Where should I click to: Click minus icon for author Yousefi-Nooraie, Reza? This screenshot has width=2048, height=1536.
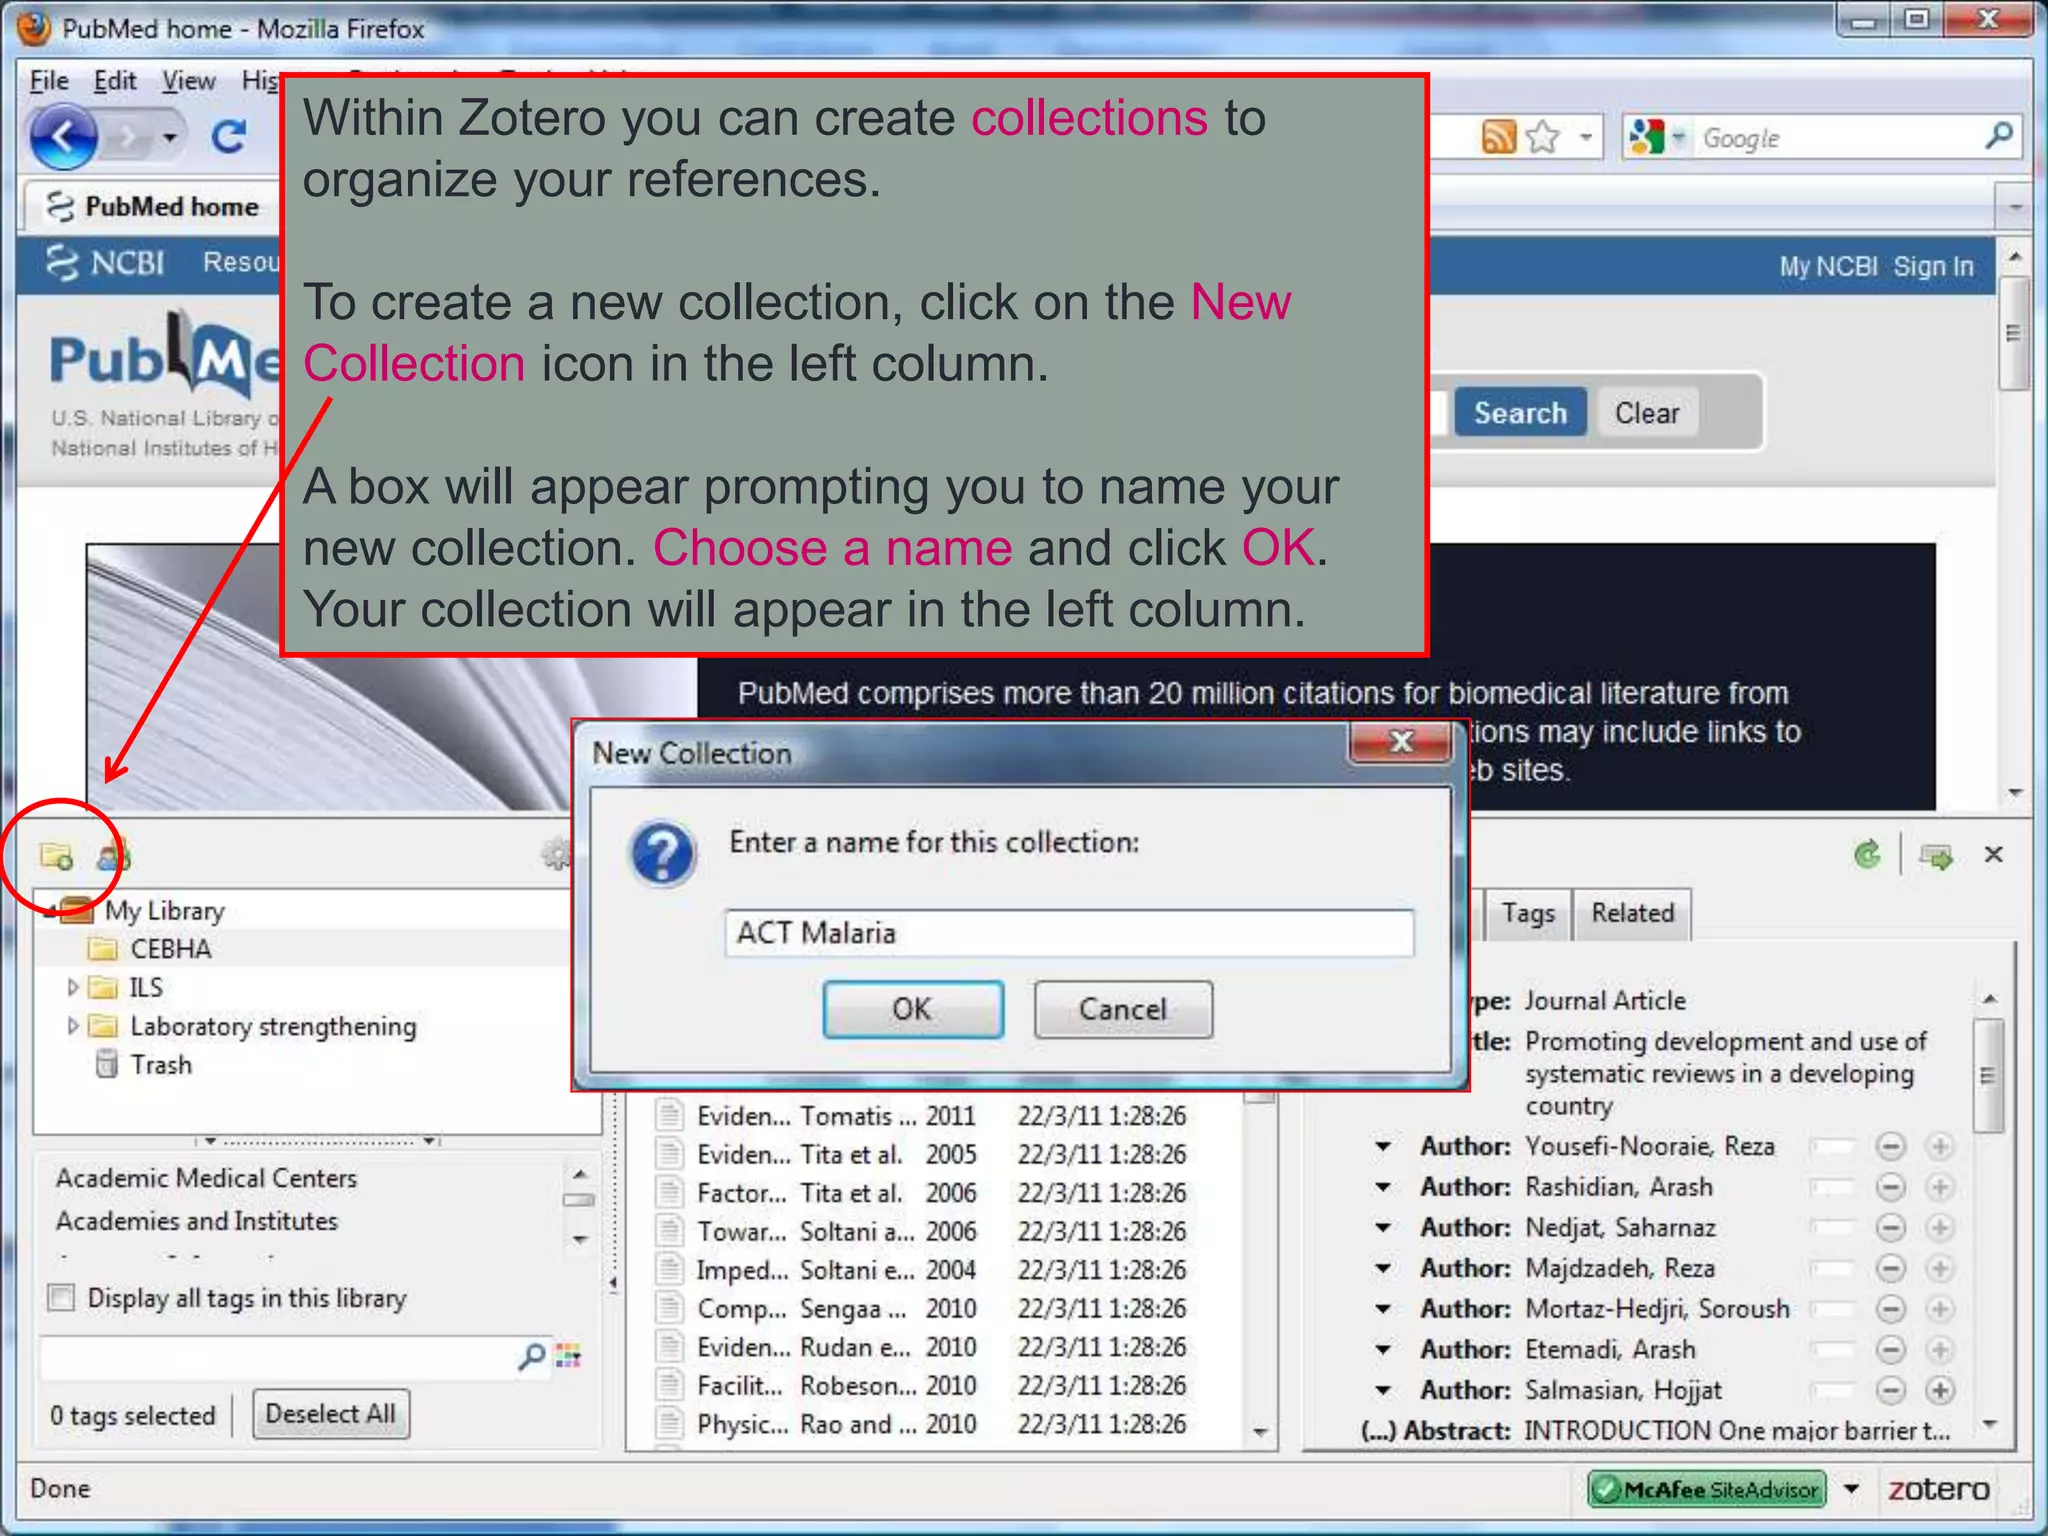1890,1147
